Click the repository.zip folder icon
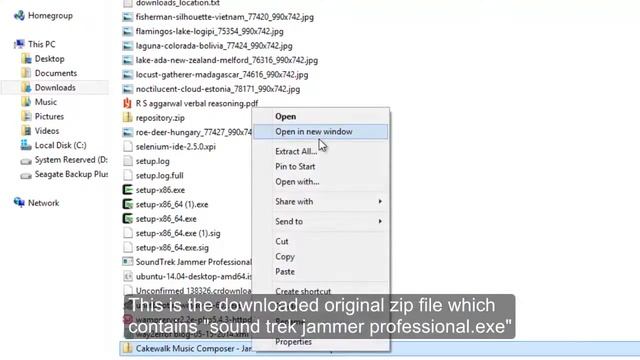The height and width of the screenshot is (360, 640). [x=128, y=118]
